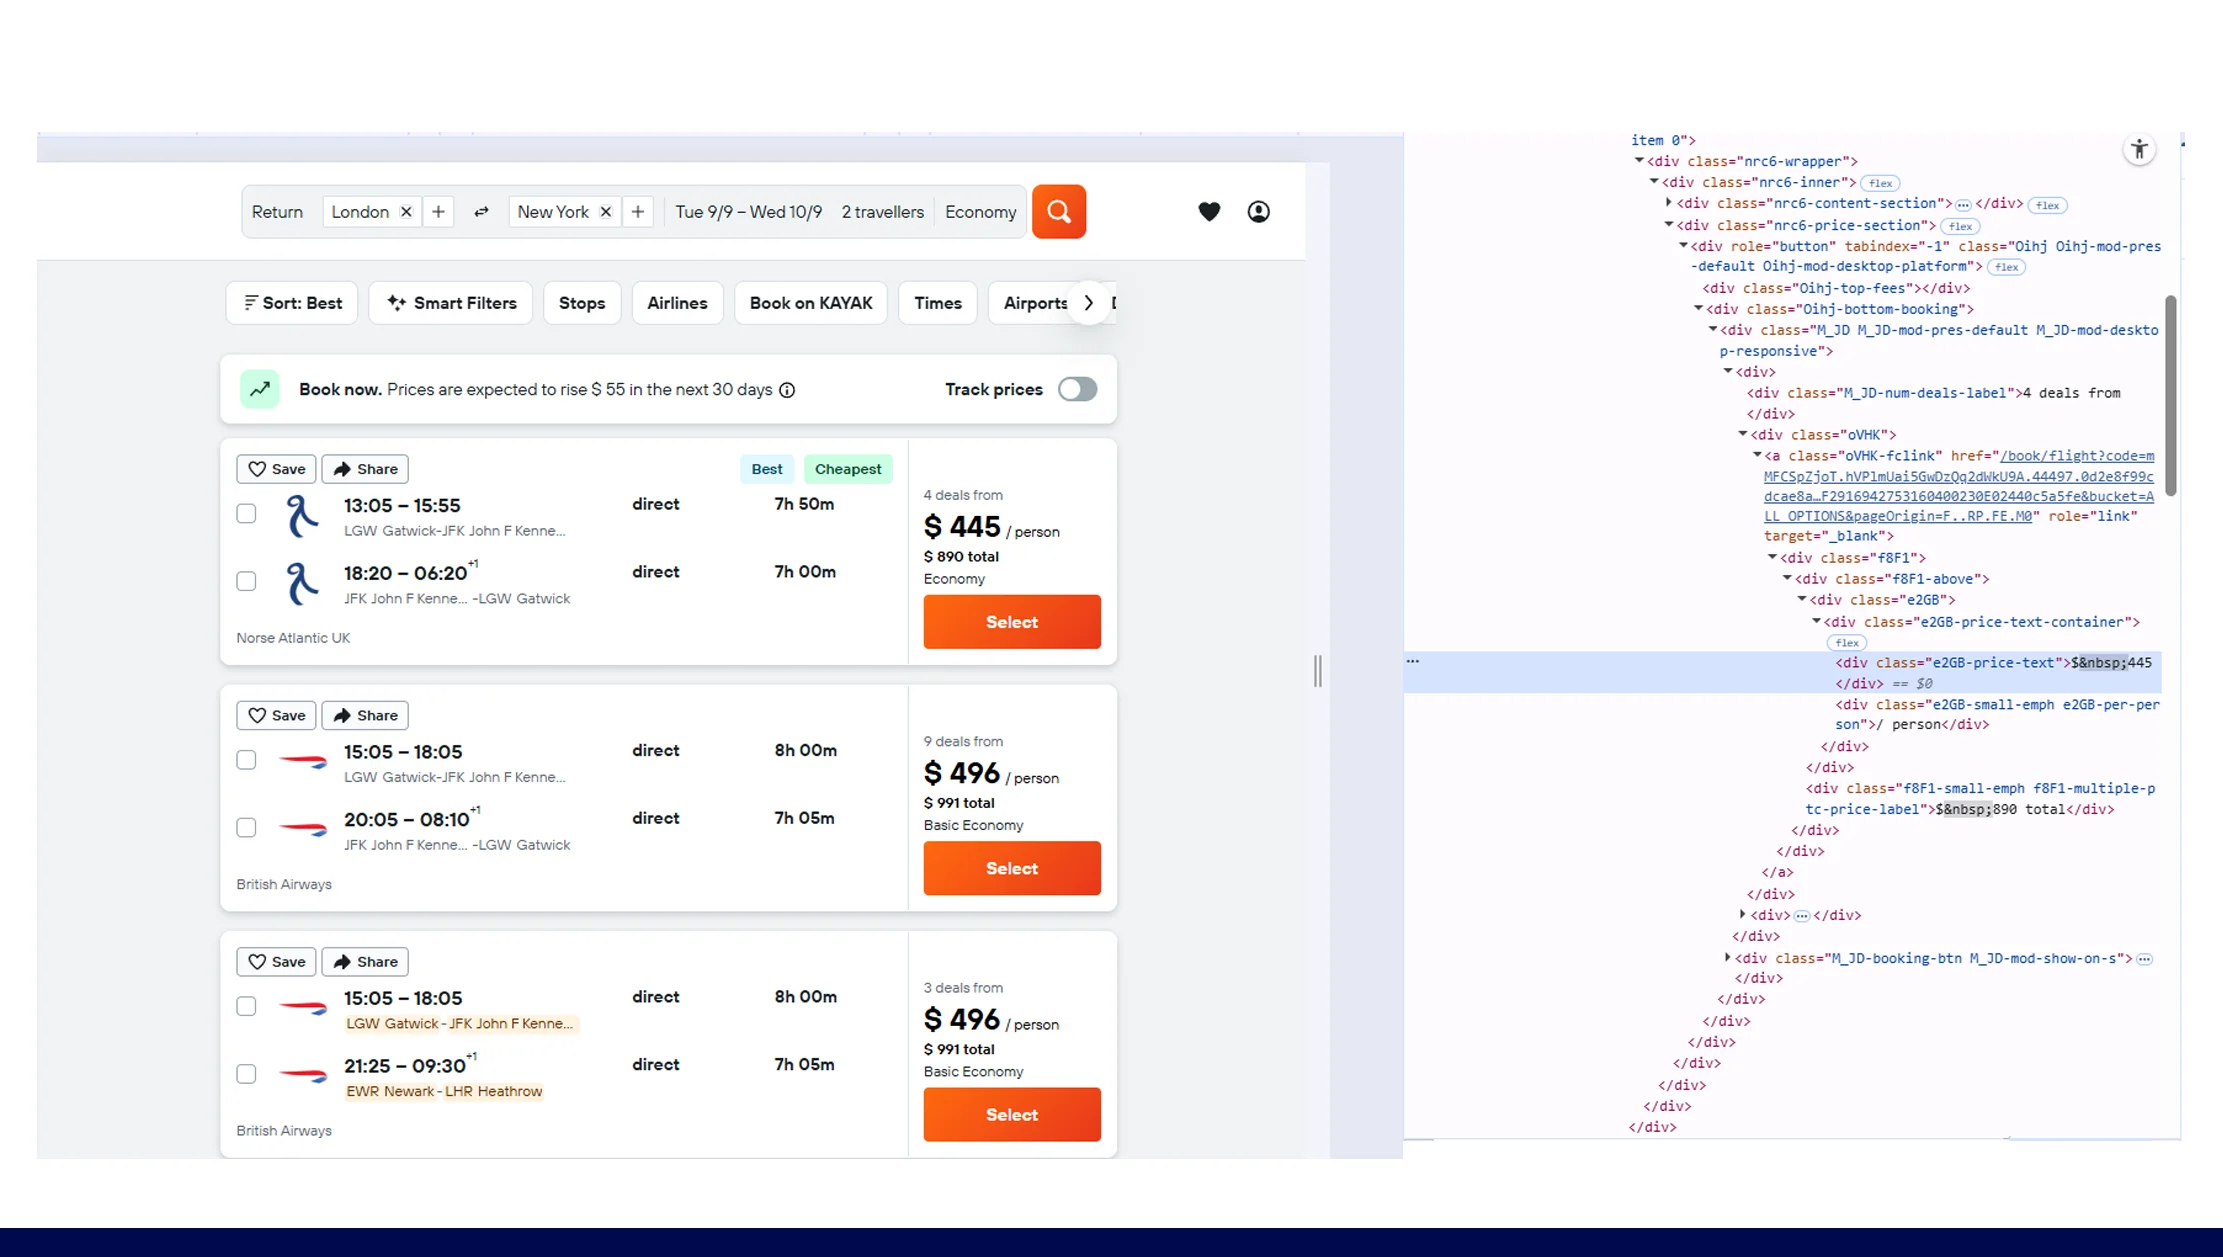Click the accessibility icon in DevTools panel

click(x=2139, y=148)
